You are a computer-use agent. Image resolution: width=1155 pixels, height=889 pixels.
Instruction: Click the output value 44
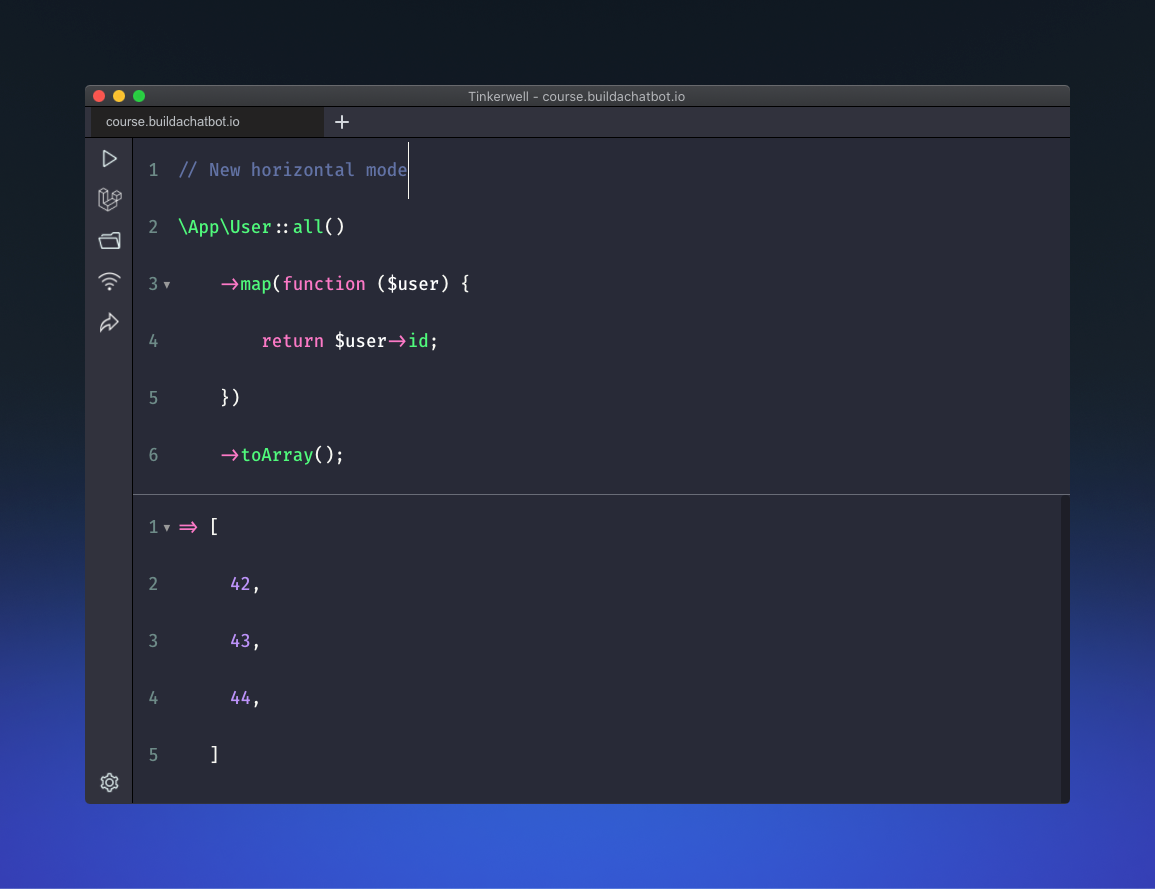click(240, 698)
